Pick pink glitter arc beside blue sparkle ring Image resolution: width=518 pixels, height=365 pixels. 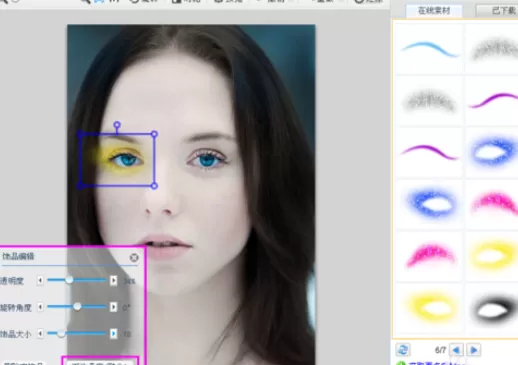coord(493,204)
